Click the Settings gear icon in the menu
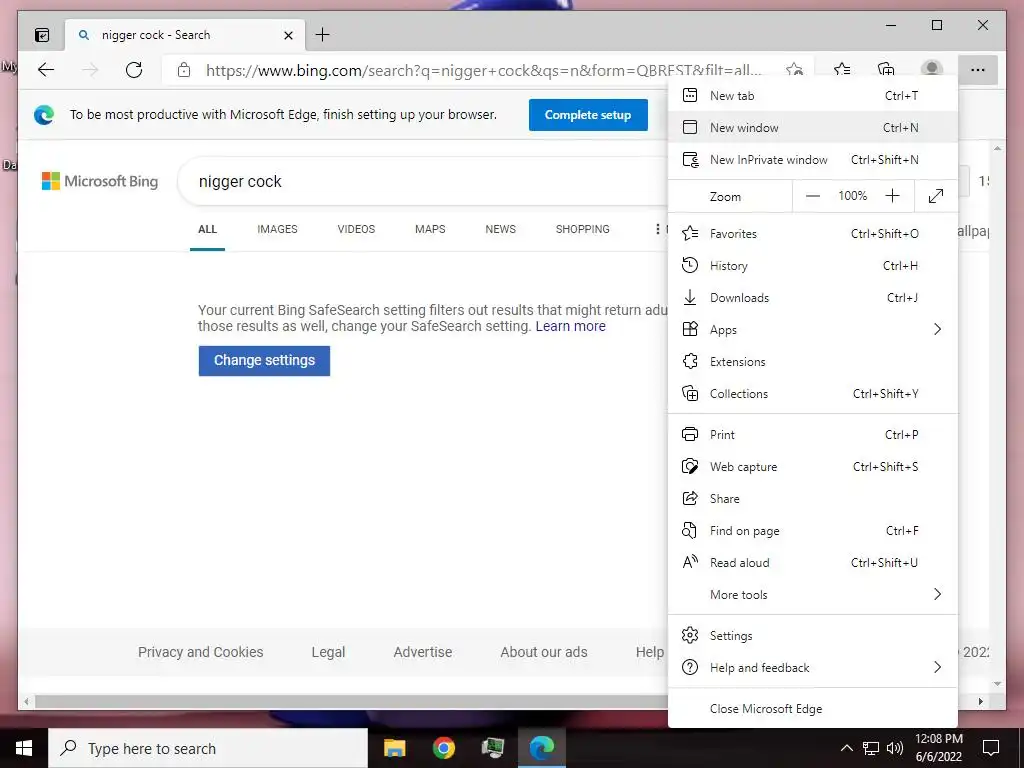The height and width of the screenshot is (768, 1024). tap(690, 635)
